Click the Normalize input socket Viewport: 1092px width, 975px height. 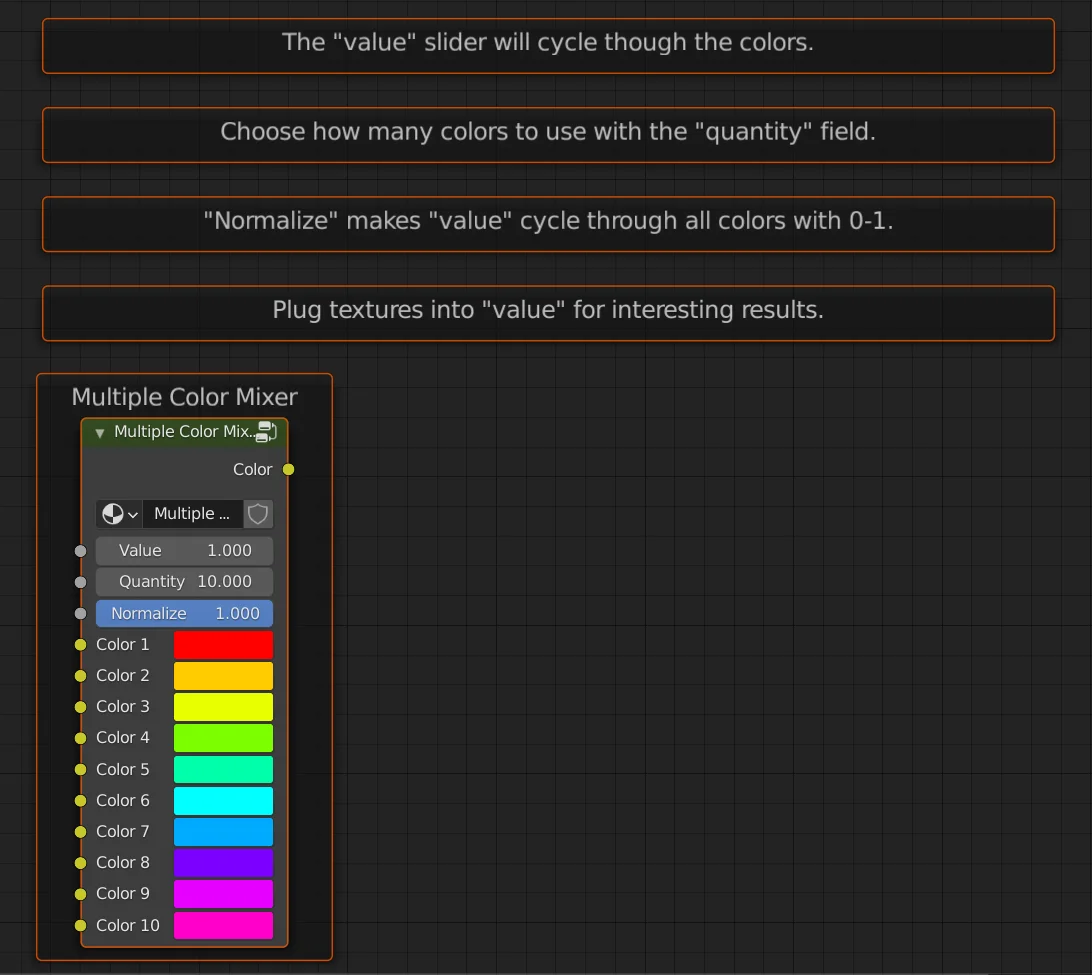click(79, 613)
